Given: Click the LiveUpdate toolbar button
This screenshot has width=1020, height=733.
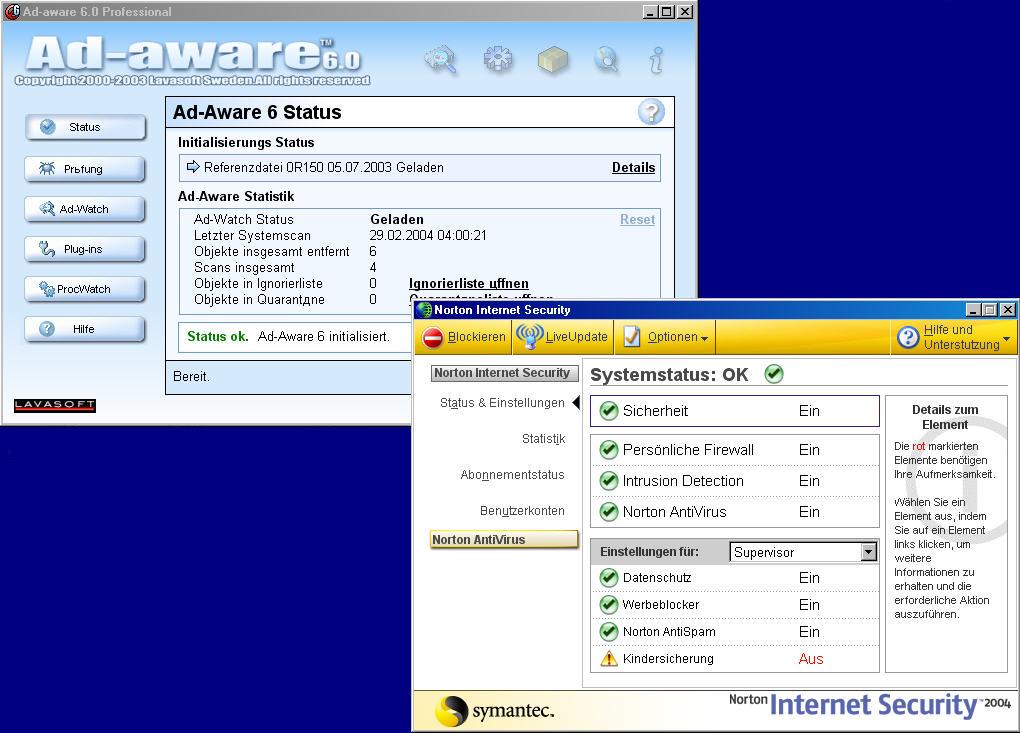Looking at the screenshot, I should pos(563,337).
